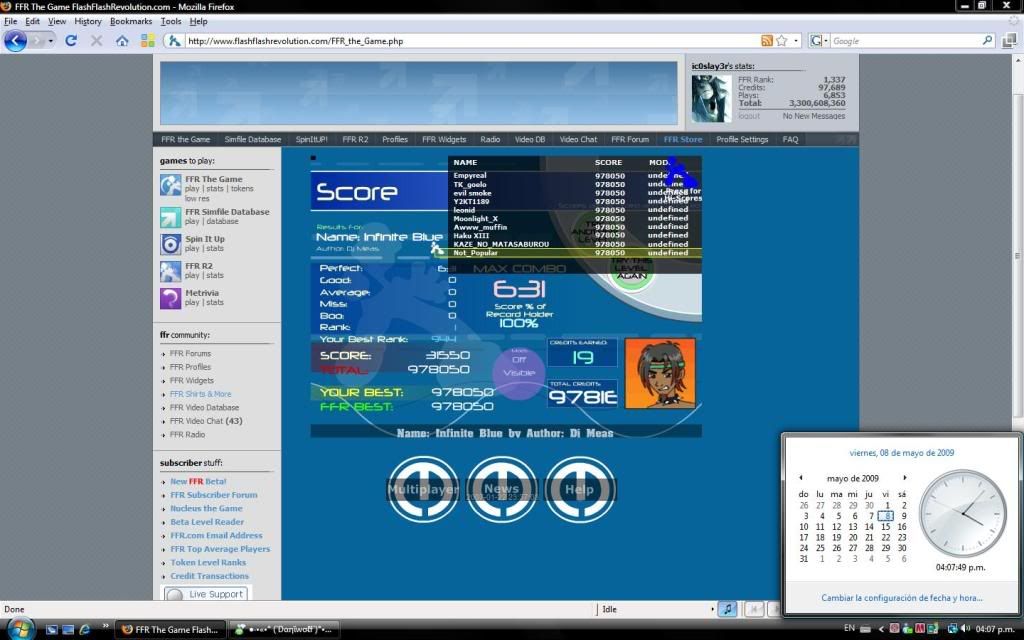Click the FFR Simfile Database icon

(x=170, y=217)
